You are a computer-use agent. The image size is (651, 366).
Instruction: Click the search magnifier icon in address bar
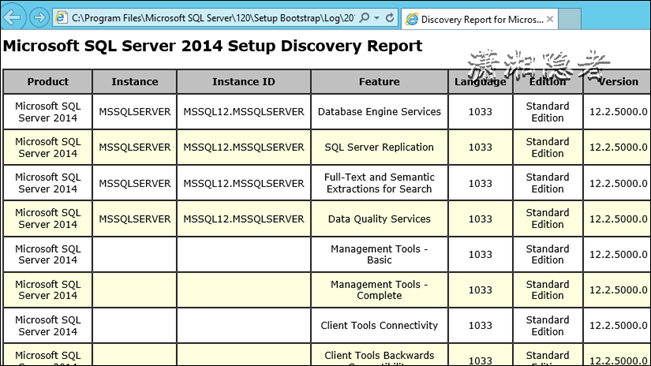click(364, 18)
